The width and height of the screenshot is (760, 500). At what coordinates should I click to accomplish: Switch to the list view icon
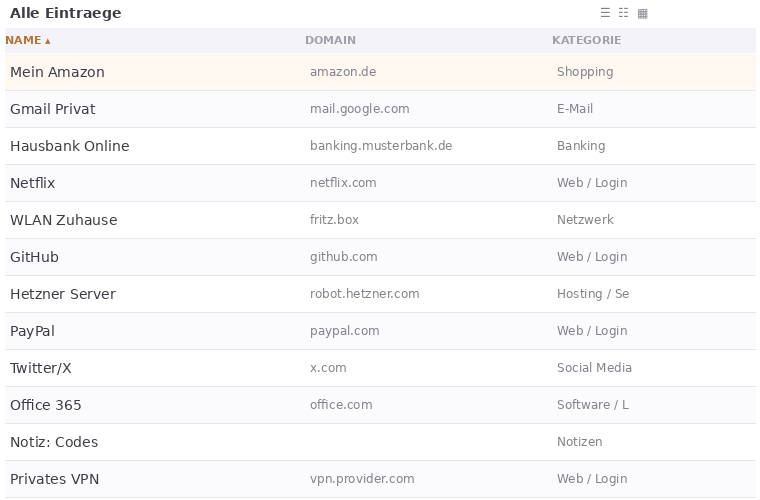pos(605,13)
